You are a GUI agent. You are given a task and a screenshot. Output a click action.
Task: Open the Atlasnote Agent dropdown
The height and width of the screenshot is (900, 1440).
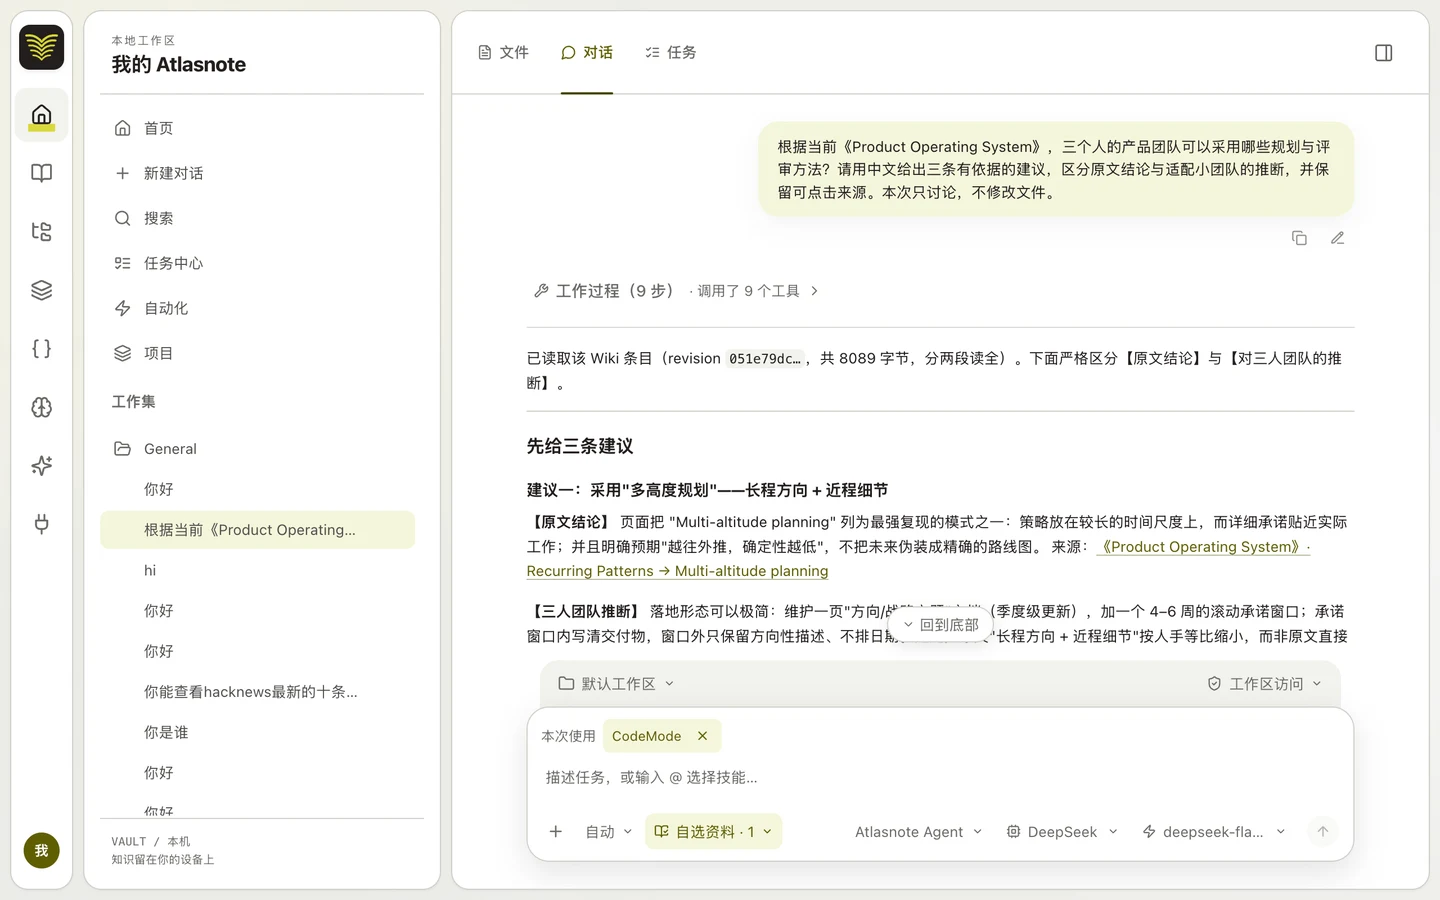(x=918, y=832)
